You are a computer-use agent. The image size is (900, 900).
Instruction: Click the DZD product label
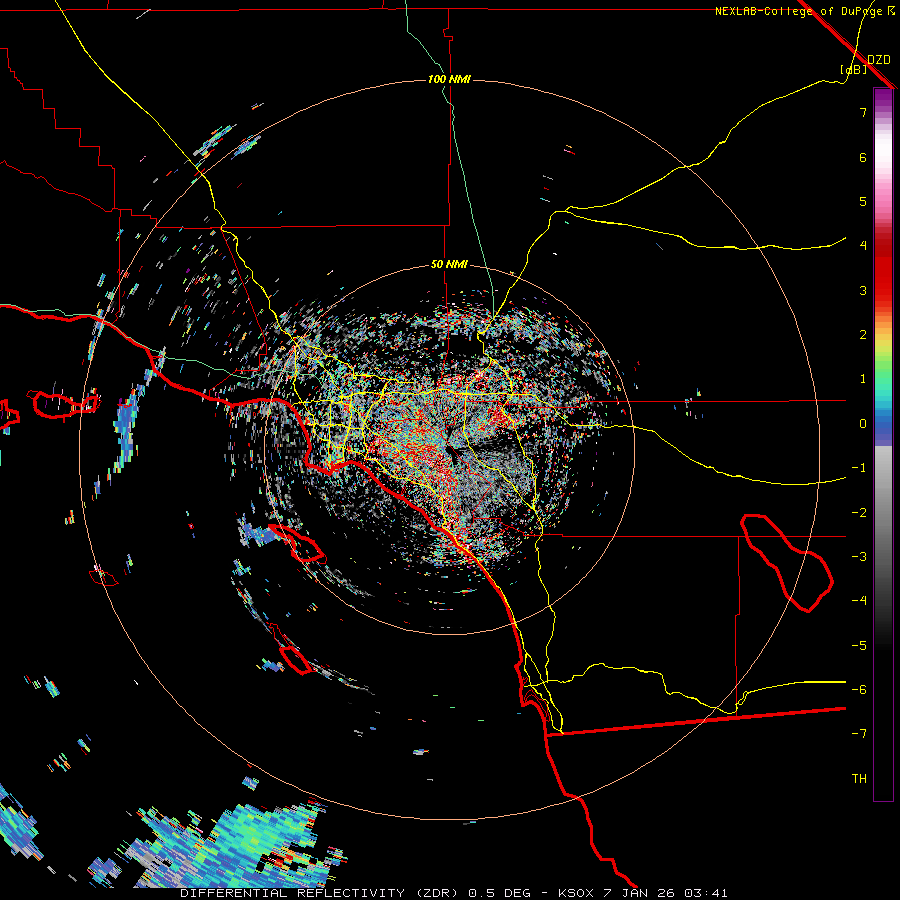[879, 60]
